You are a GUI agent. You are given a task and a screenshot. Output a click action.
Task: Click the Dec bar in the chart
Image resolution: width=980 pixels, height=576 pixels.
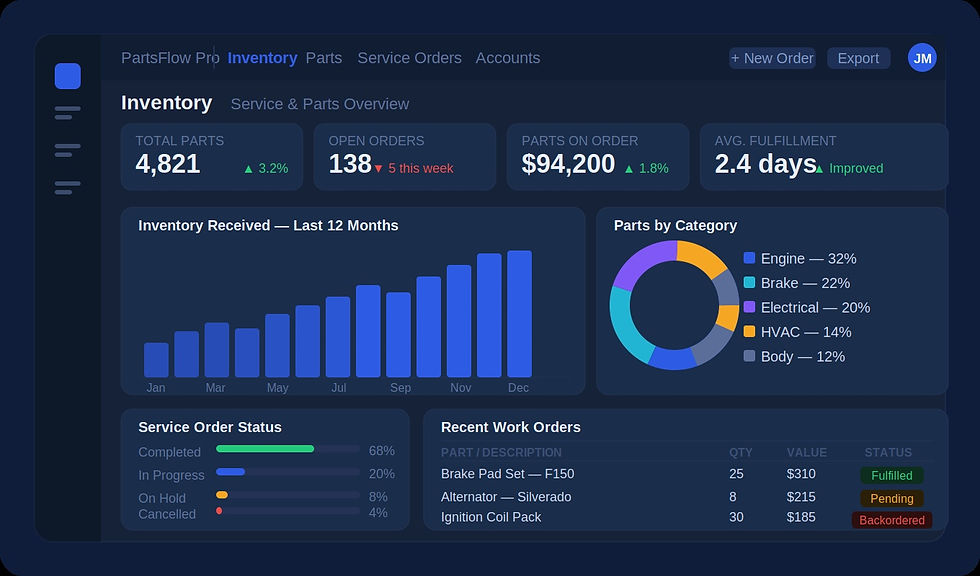[x=519, y=314]
